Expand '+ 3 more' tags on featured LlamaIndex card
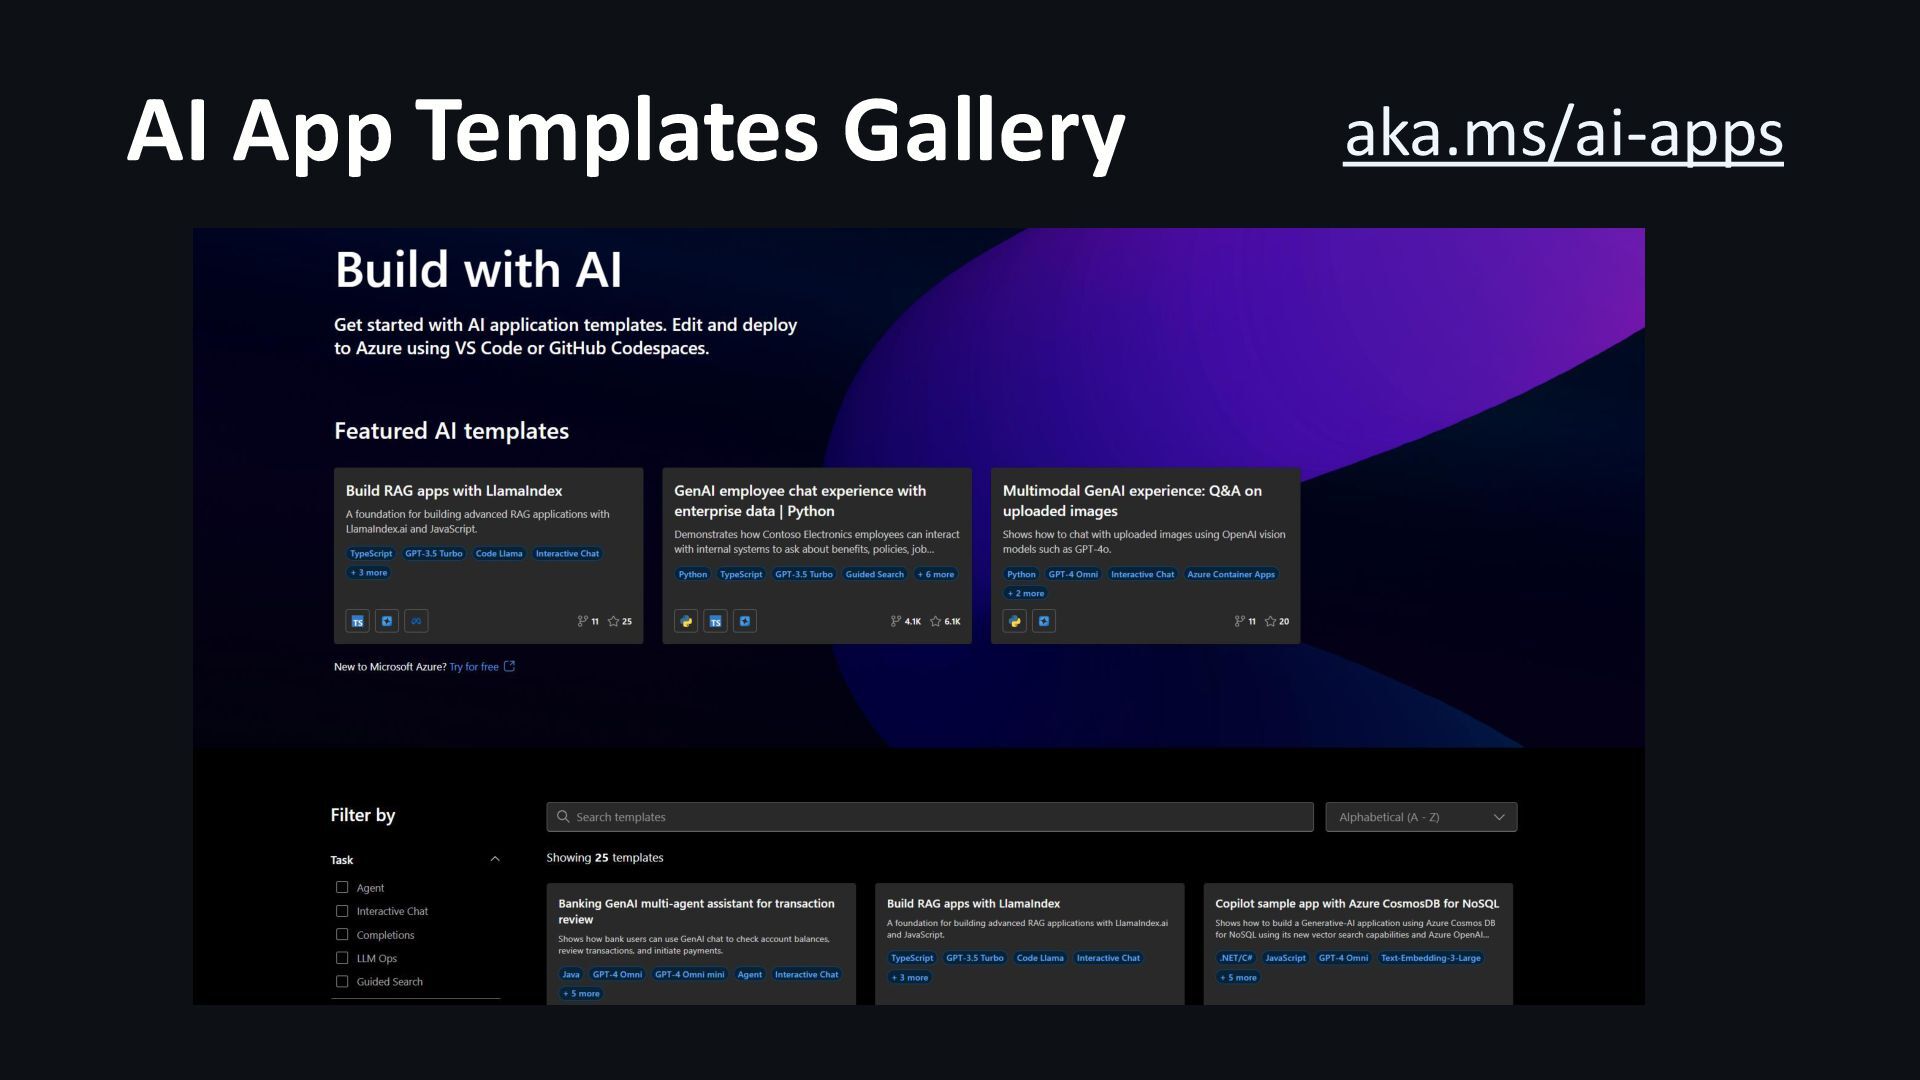Viewport: 1920px width, 1080px height. [x=369, y=573]
